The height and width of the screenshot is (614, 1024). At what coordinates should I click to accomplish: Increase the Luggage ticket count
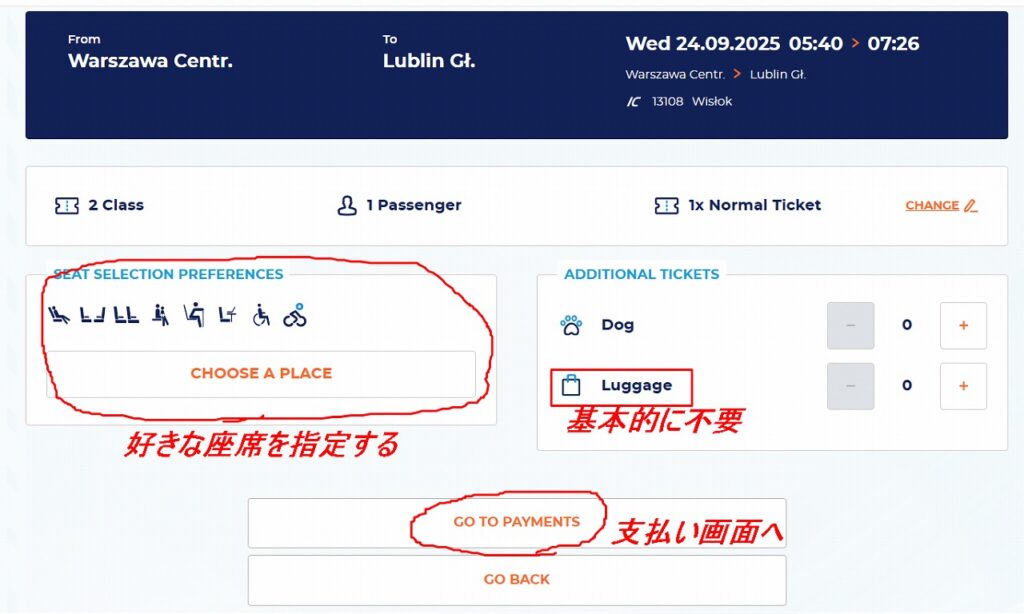[x=963, y=386]
